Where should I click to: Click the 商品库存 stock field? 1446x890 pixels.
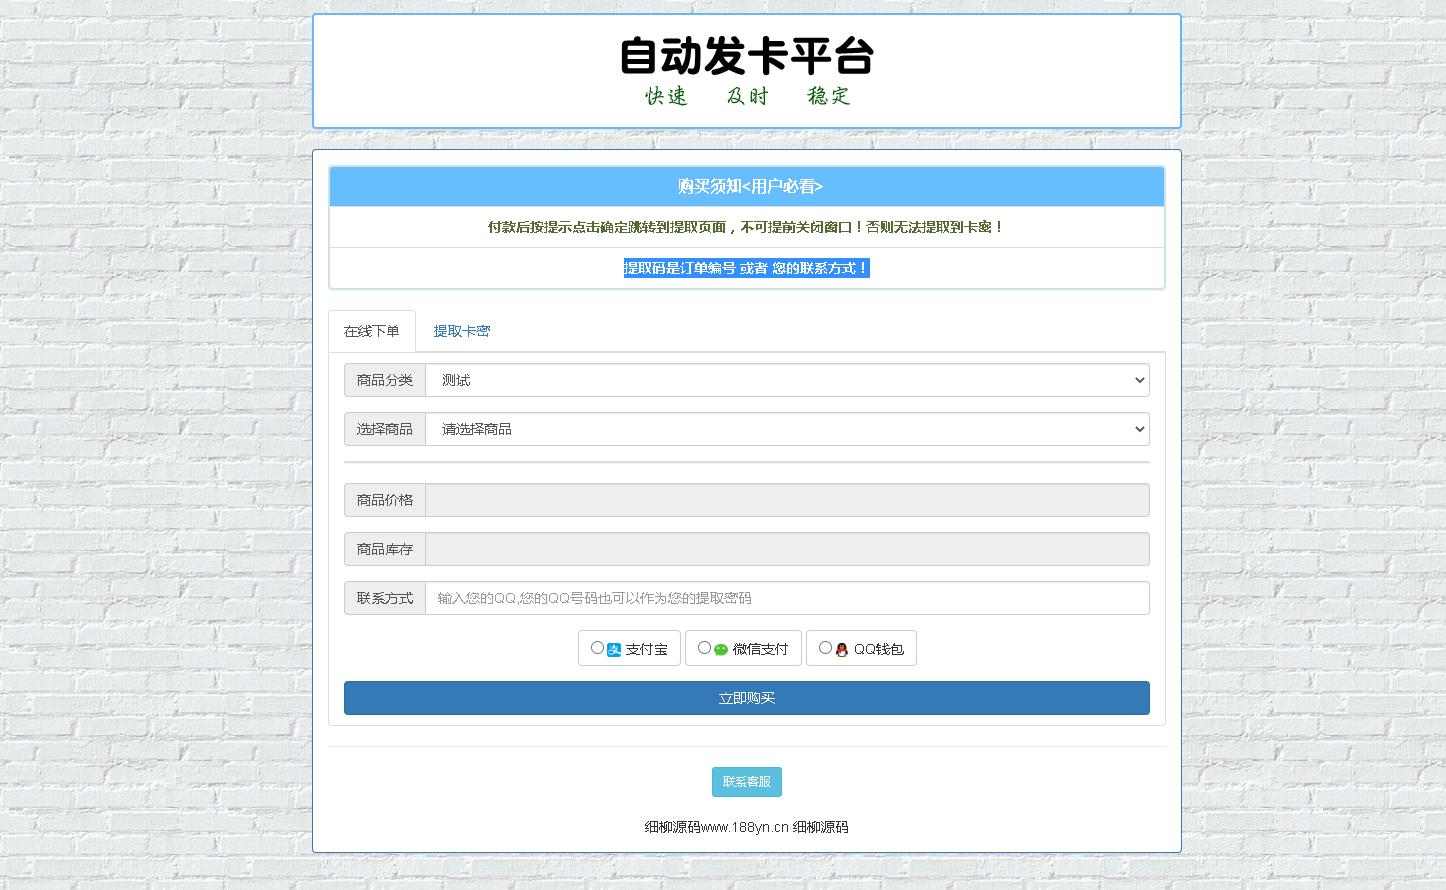(x=786, y=548)
